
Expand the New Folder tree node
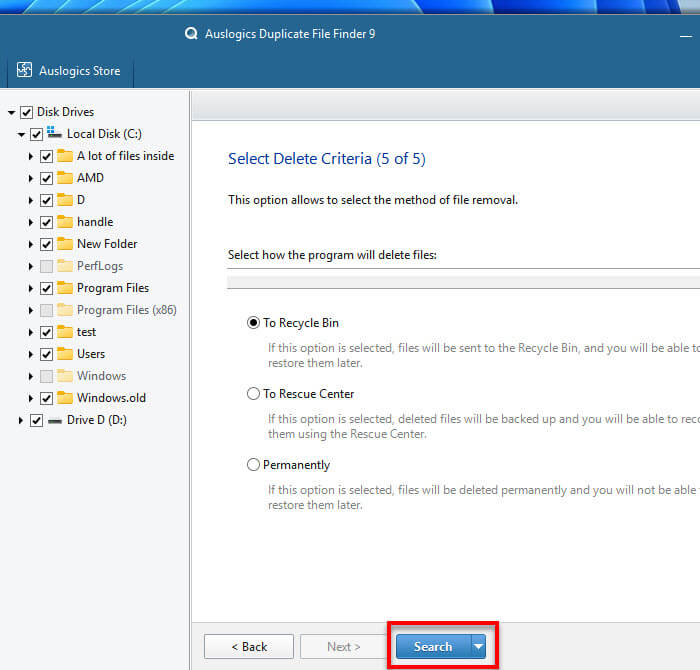(32, 244)
